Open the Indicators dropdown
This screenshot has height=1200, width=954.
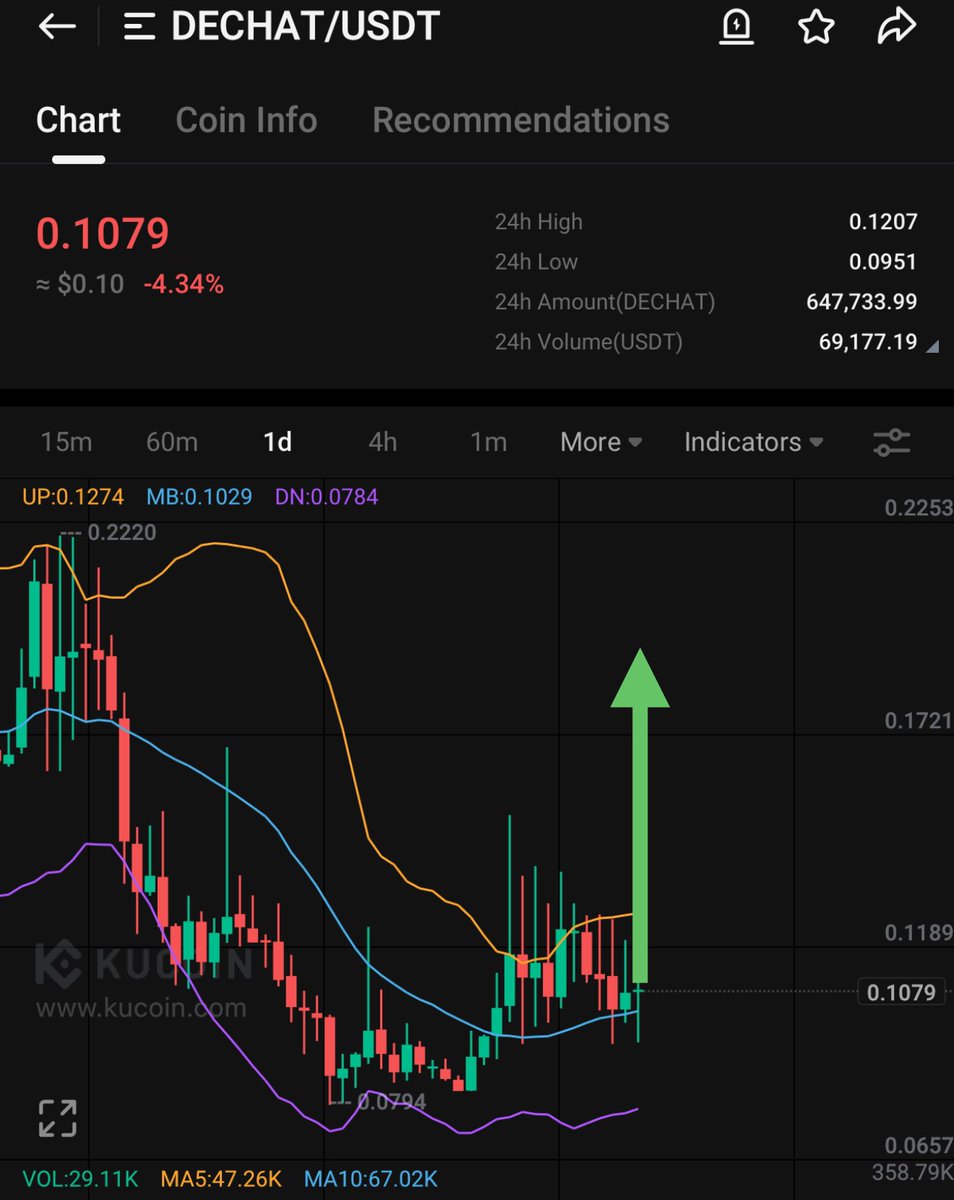pyautogui.click(x=753, y=442)
